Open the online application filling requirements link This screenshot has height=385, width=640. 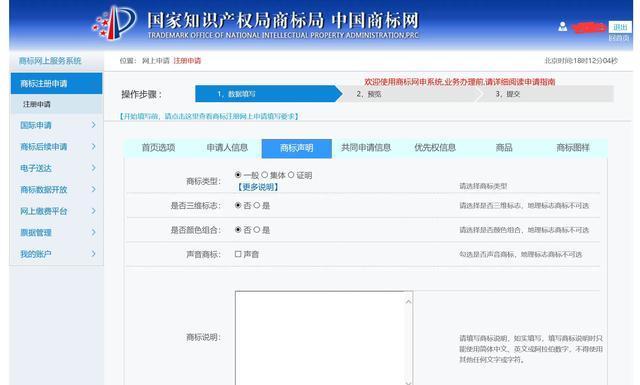pos(209,116)
